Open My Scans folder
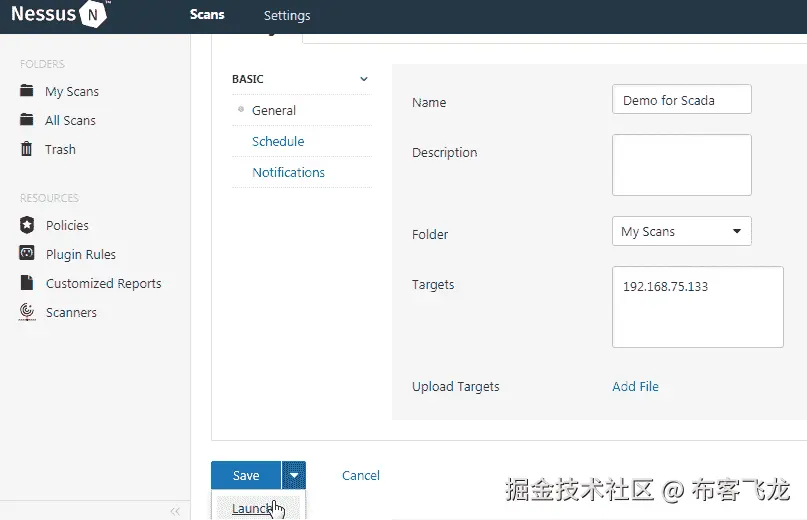 [72, 91]
